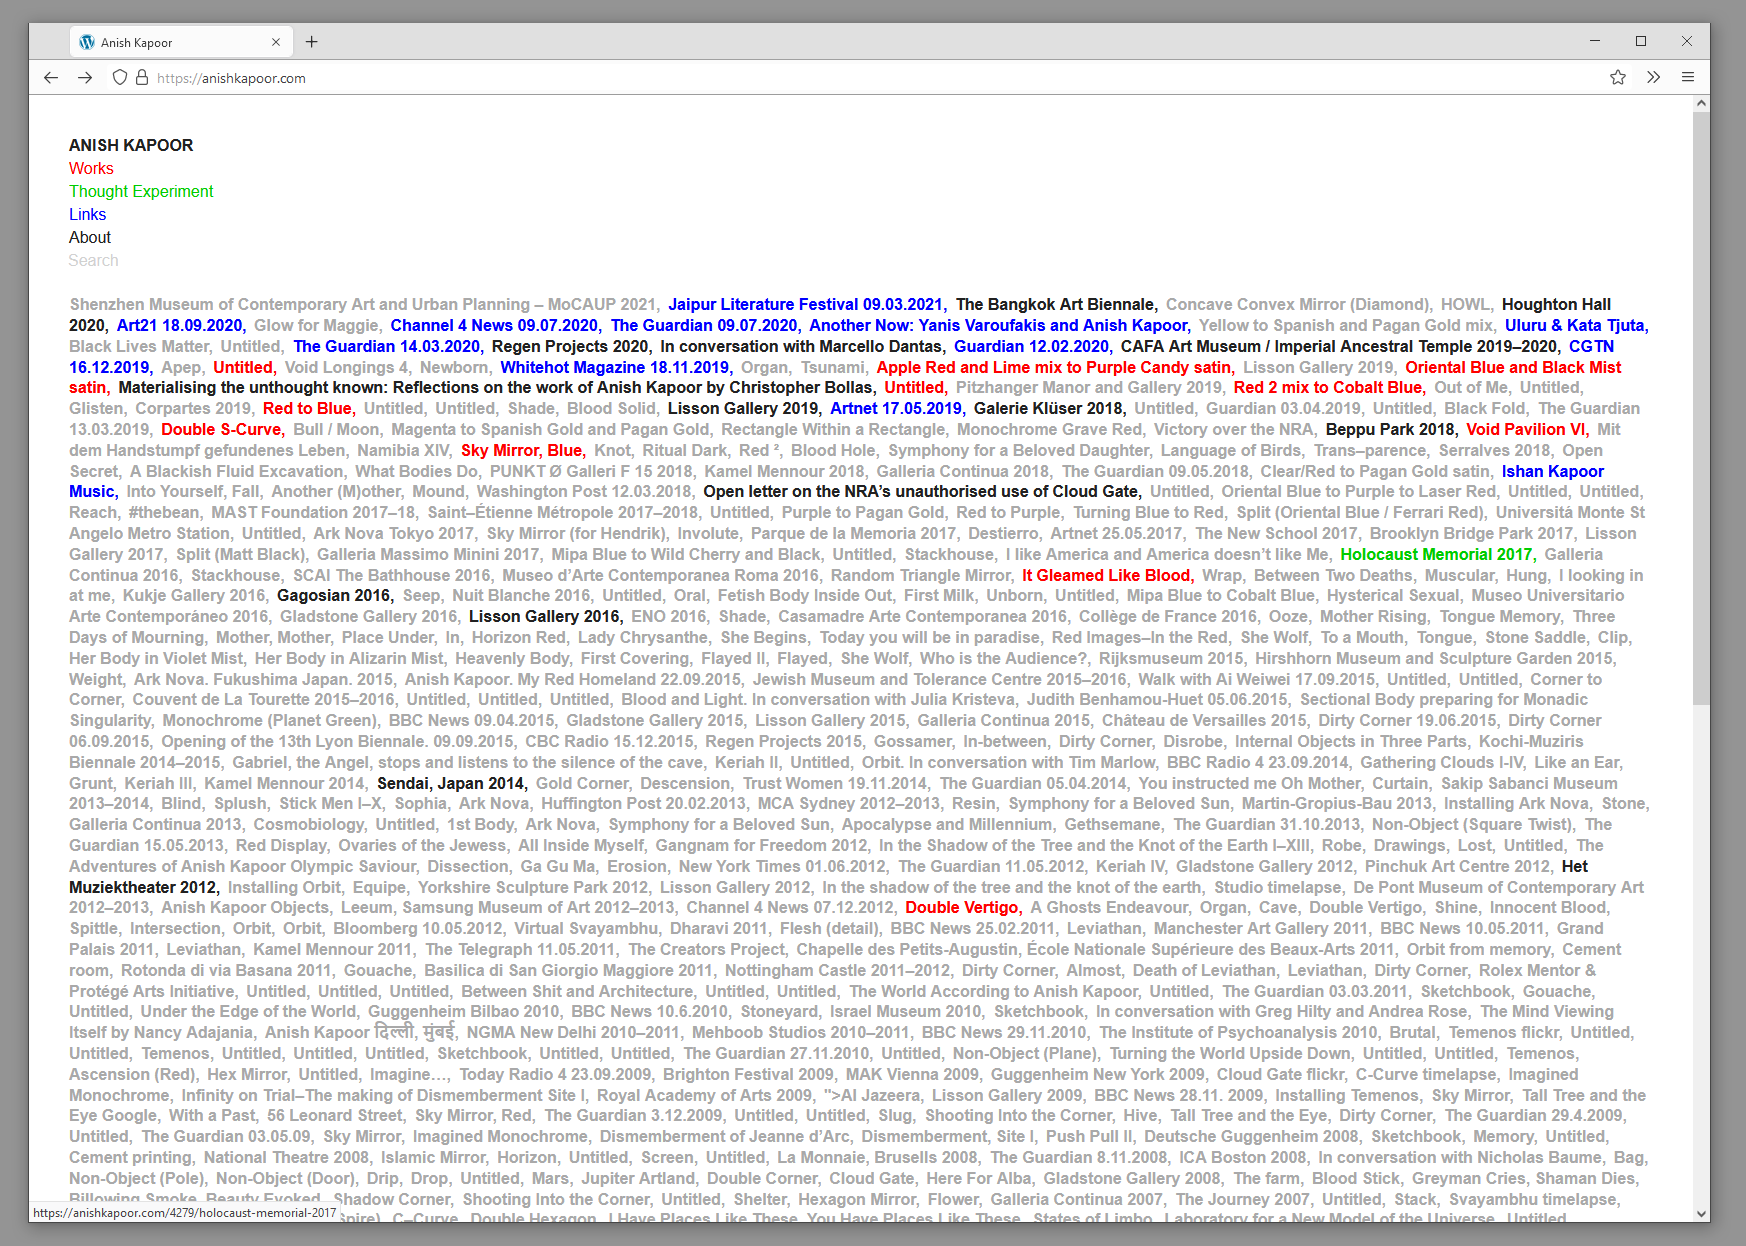Select the Anish Kapoor browser tab
Viewport: 1746px width, 1246px height.
point(181,42)
